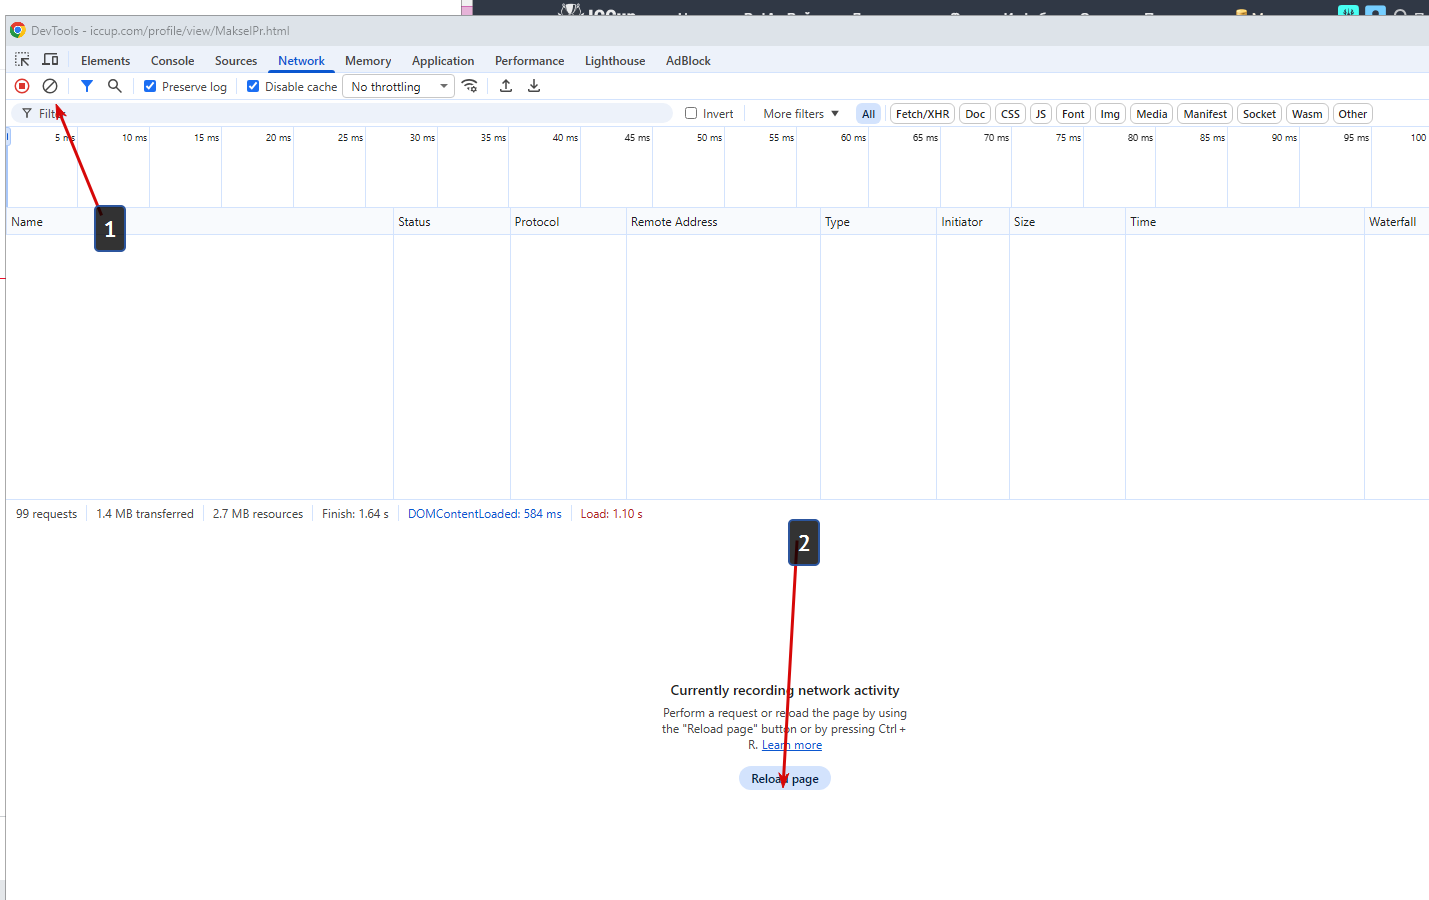Toggle the blue filter funnel icon
1429x900 pixels.
87,86
